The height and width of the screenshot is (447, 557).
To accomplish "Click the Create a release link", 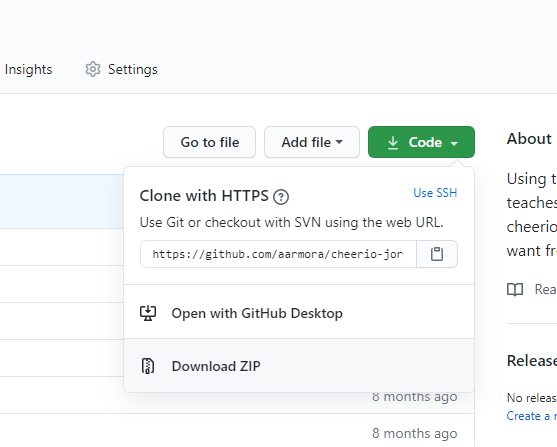I will pyautogui.click(x=531, y=416).
